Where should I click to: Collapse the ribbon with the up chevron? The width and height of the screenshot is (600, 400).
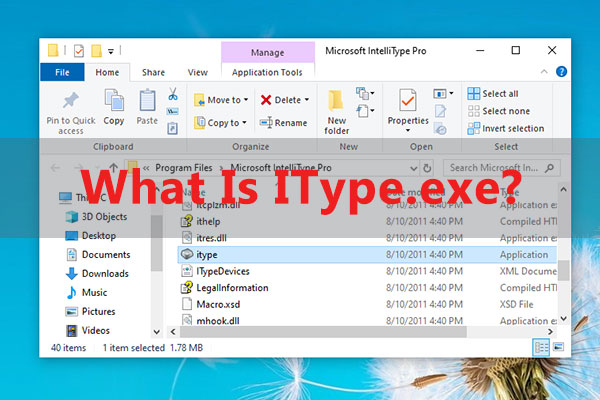544,72
